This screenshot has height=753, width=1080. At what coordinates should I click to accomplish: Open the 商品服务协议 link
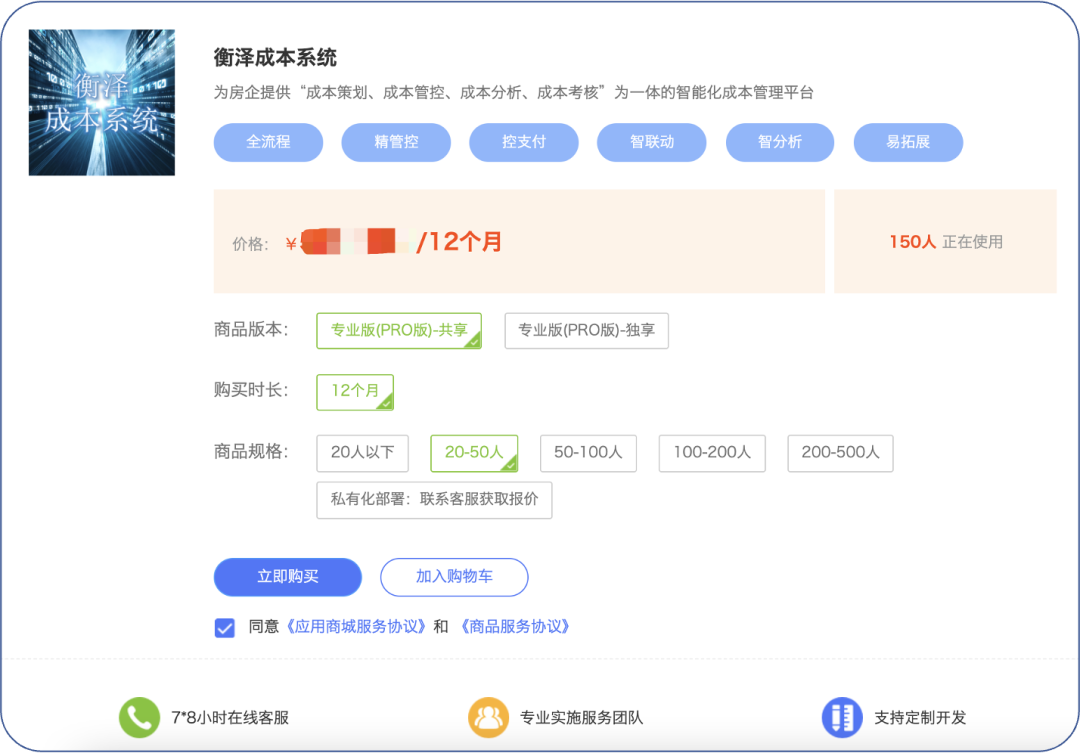pyautogui.click(x=515, y=627)
